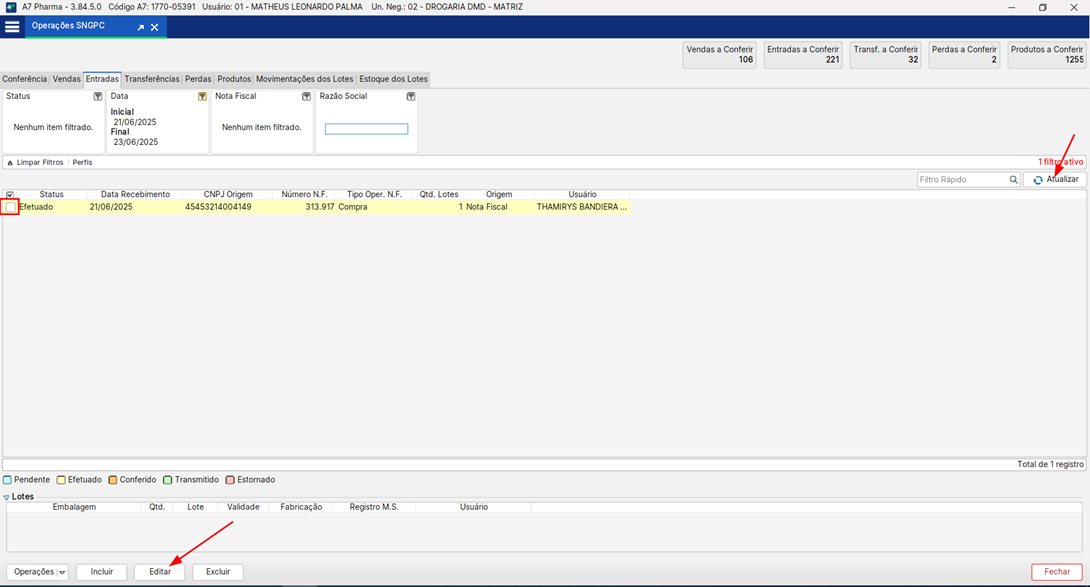Tick the checkbox on the Efetuado row

11,207
